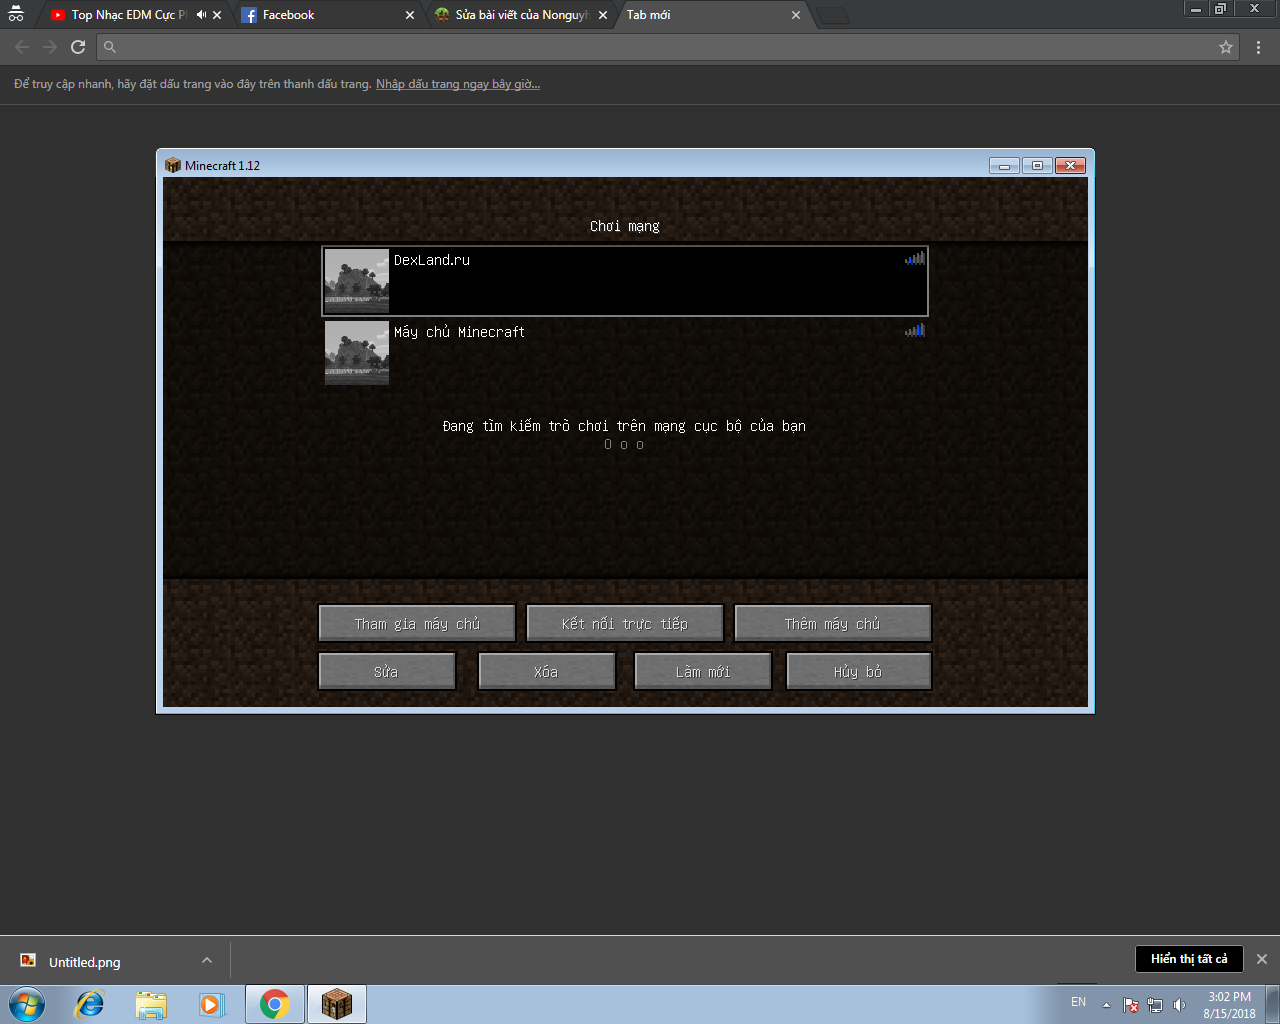1280x1024 pixels.
Task: Open Windows Explorer from the taskbar
Action: [x=151, y=1004]
